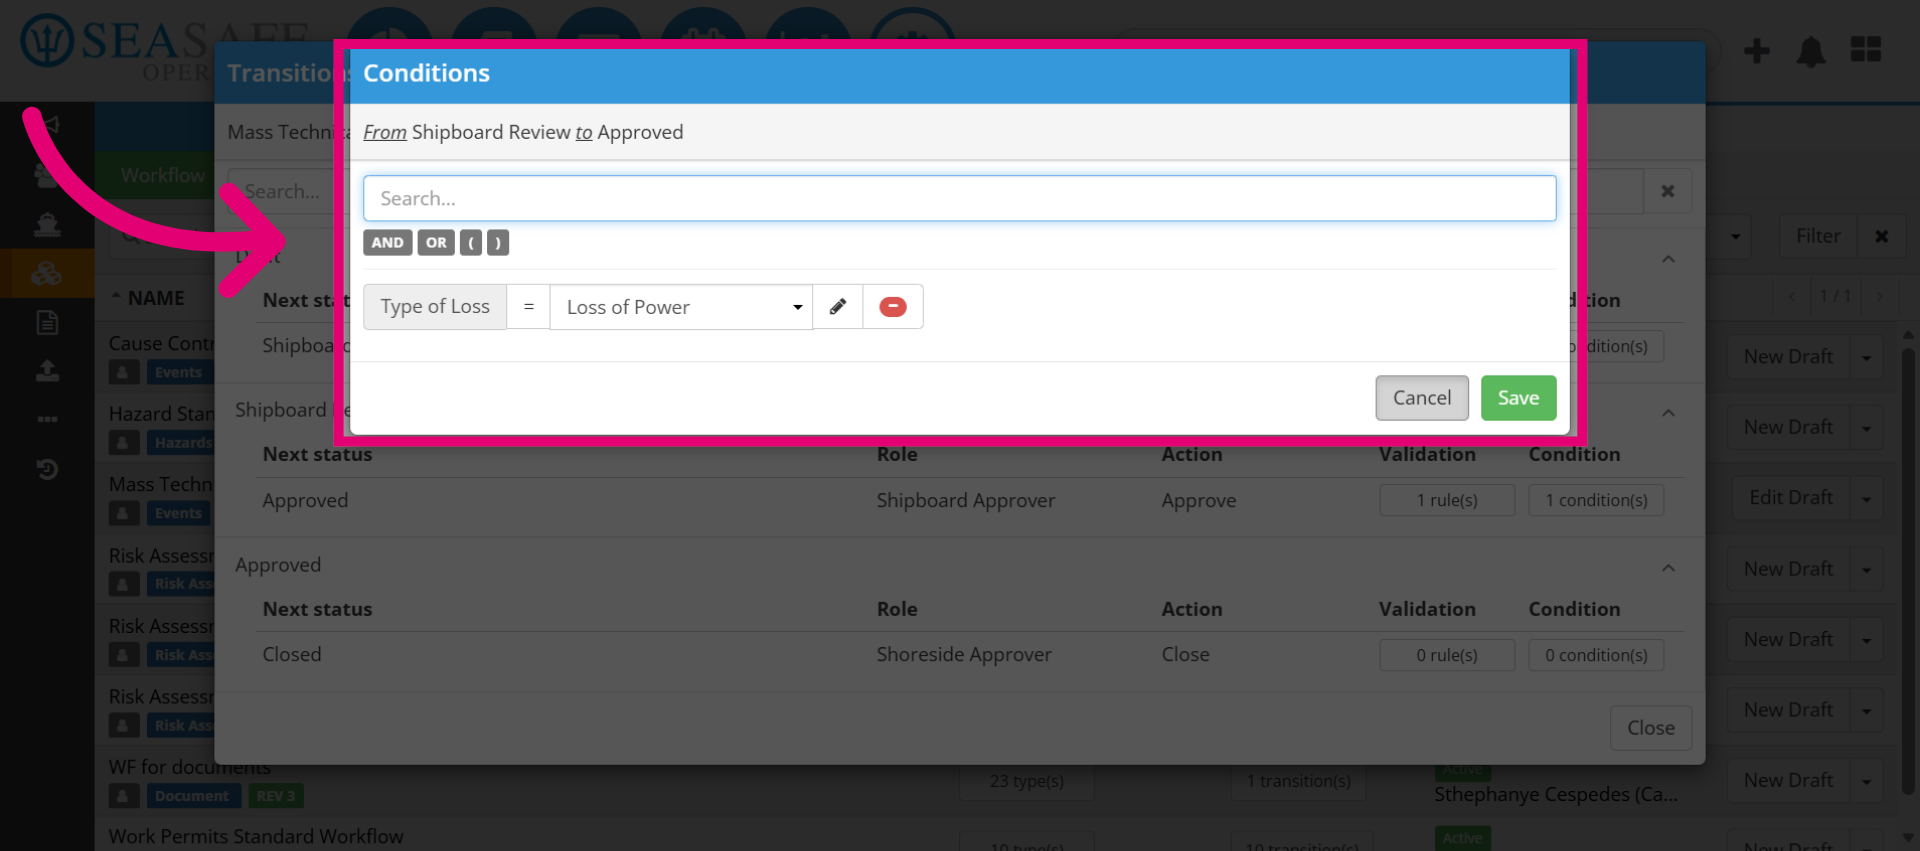Click the Events tag under Cause Control

[179, 372]
